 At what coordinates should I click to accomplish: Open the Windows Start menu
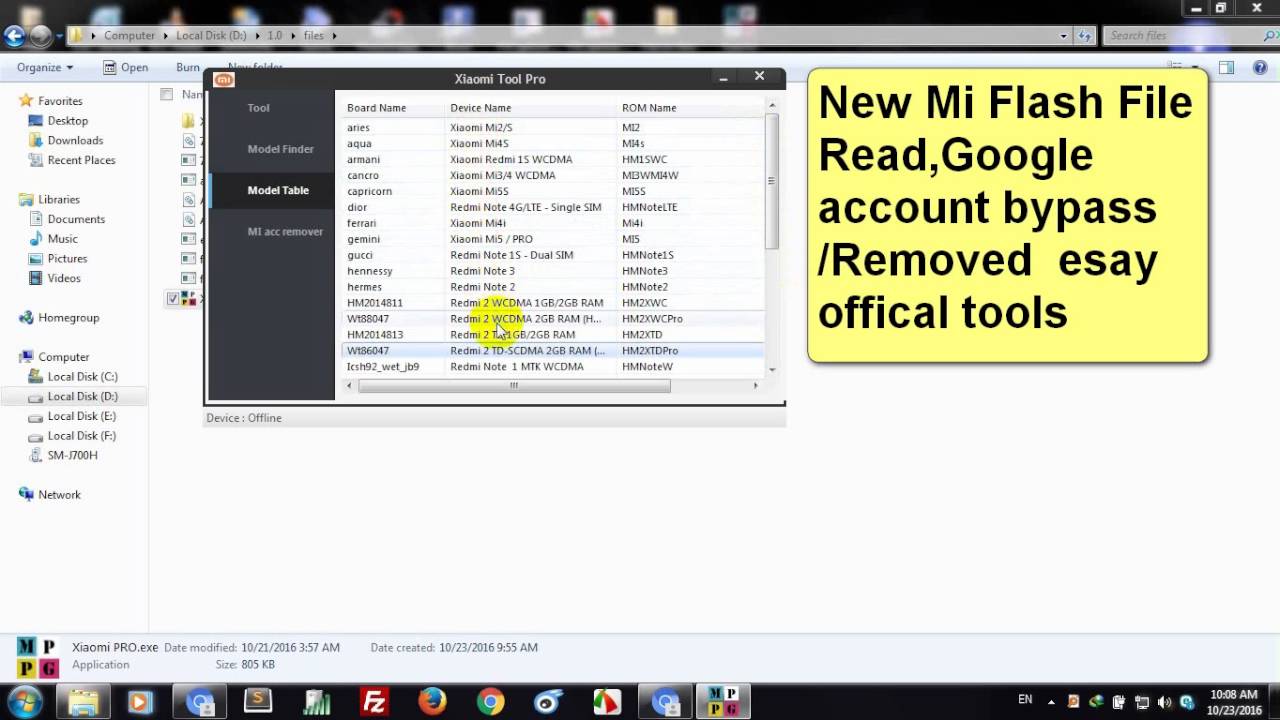(24, 701)
